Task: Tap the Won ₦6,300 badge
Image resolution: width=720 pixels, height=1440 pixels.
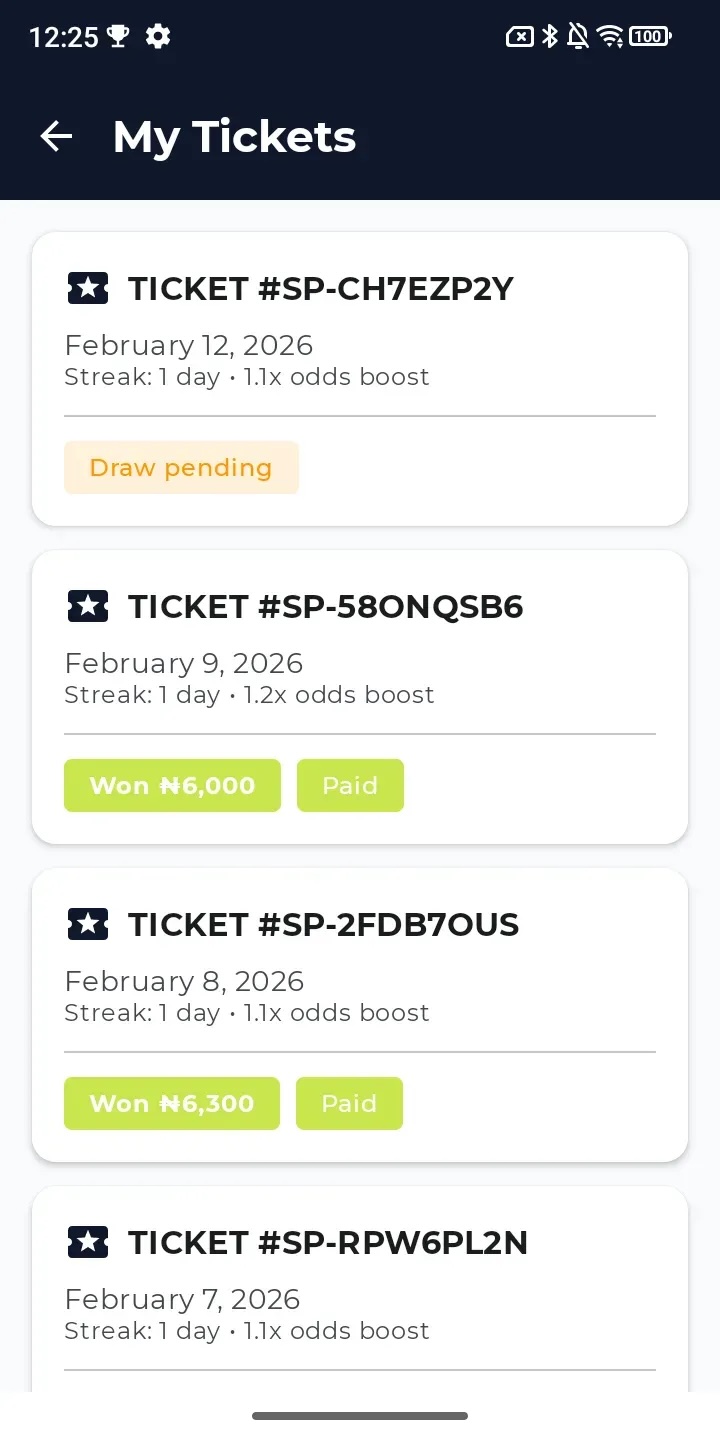Action: tap(172, 1103)
